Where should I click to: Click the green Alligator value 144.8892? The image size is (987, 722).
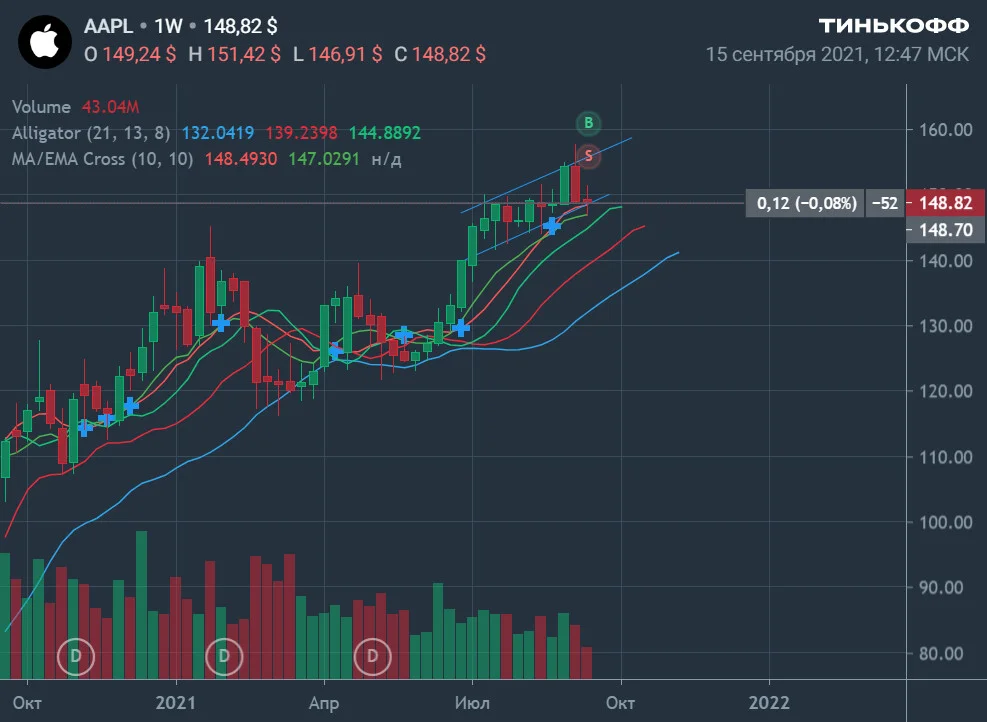click(385, 133)
